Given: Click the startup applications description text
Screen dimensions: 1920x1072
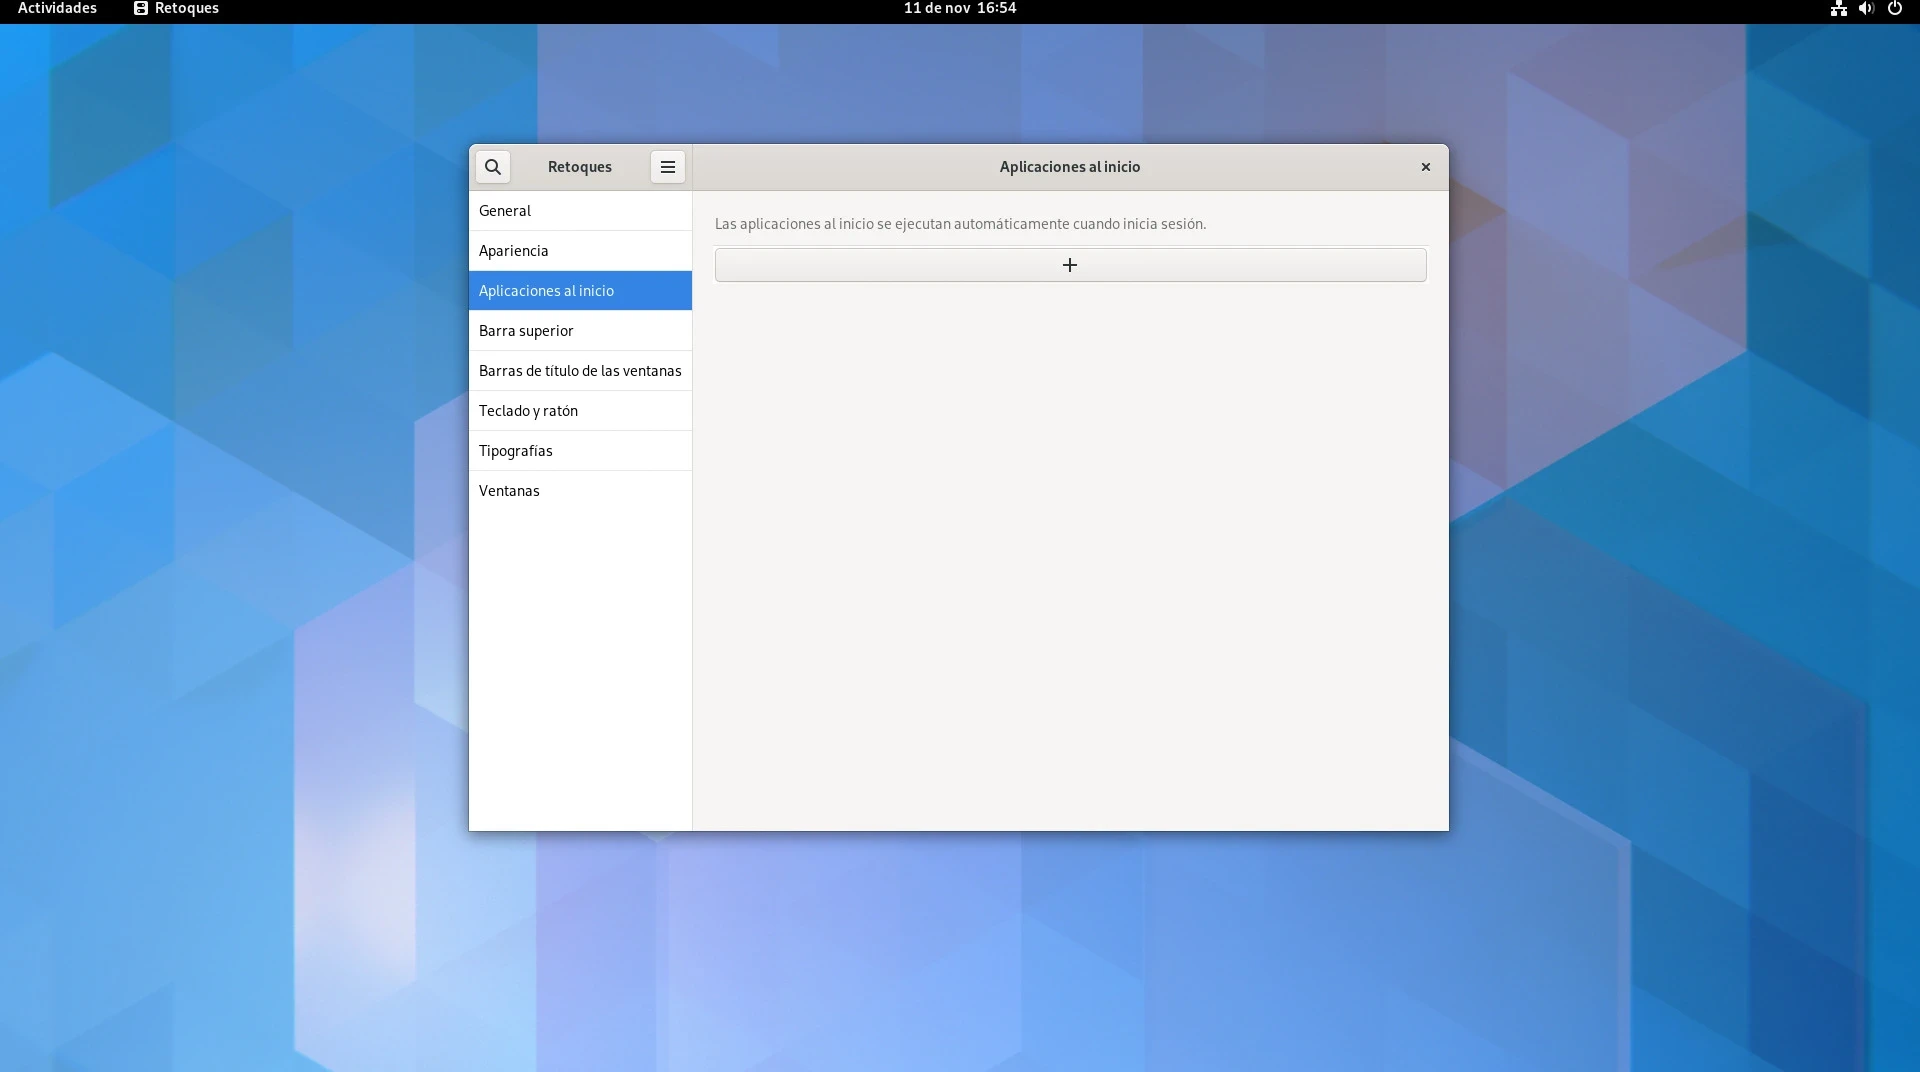Looking at the screenshot, I should (x=960, y=224).
